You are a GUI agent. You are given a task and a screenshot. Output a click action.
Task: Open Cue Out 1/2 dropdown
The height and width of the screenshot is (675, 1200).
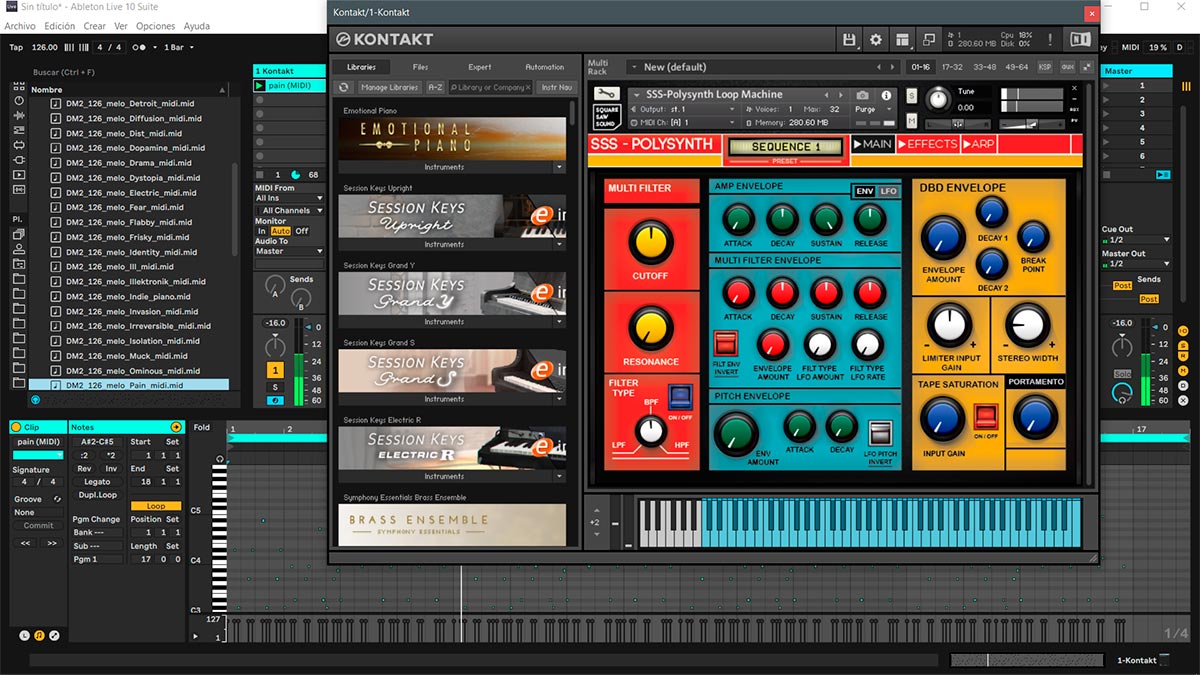pyautogui.click(x=1136, y=240)
